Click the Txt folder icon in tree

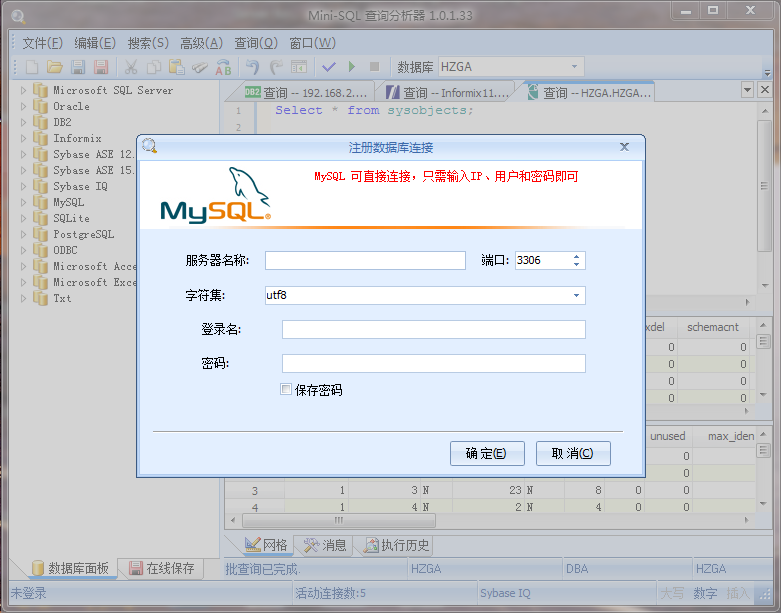click(40, 298)
